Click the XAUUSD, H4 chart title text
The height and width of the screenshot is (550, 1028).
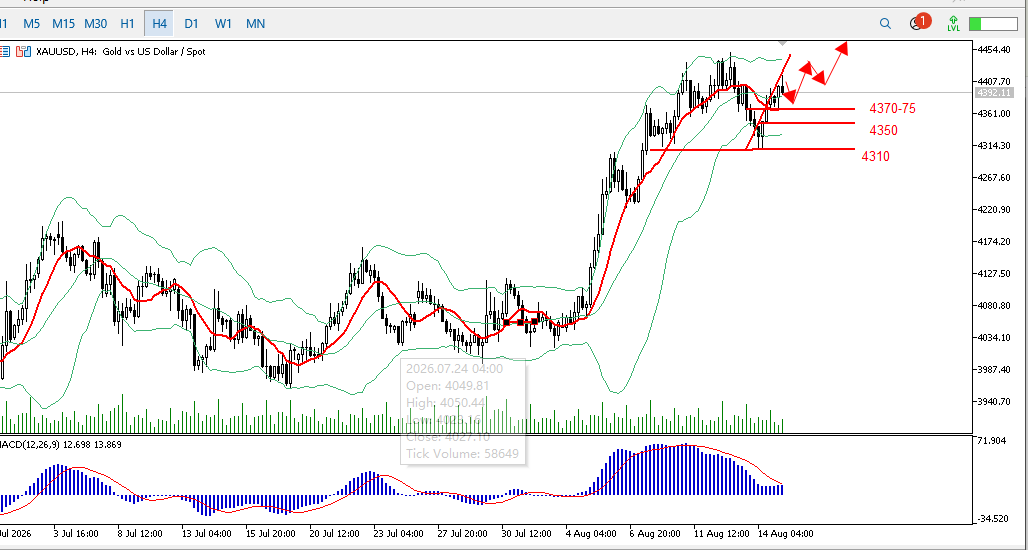(x=121, y=51)
